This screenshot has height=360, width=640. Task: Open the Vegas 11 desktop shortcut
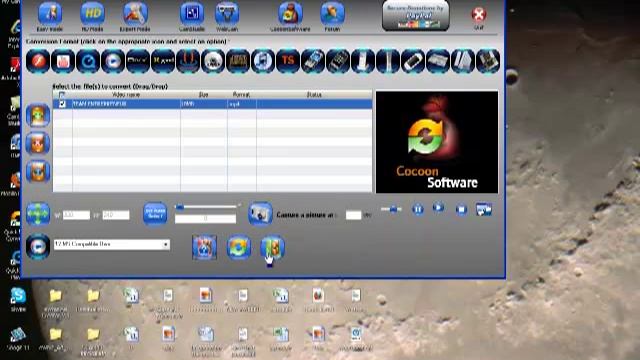tap(18, 339)
